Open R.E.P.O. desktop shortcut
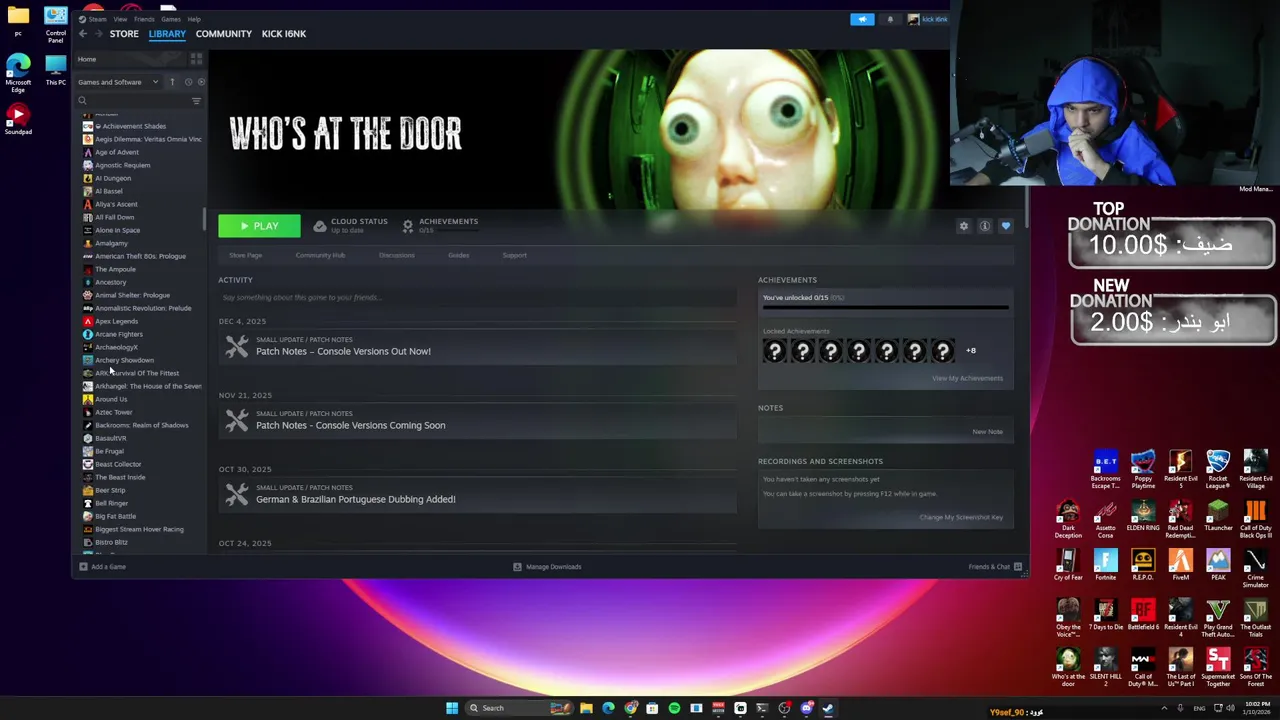Viewport: 1280px width, 720px height. click(1143, 565)
